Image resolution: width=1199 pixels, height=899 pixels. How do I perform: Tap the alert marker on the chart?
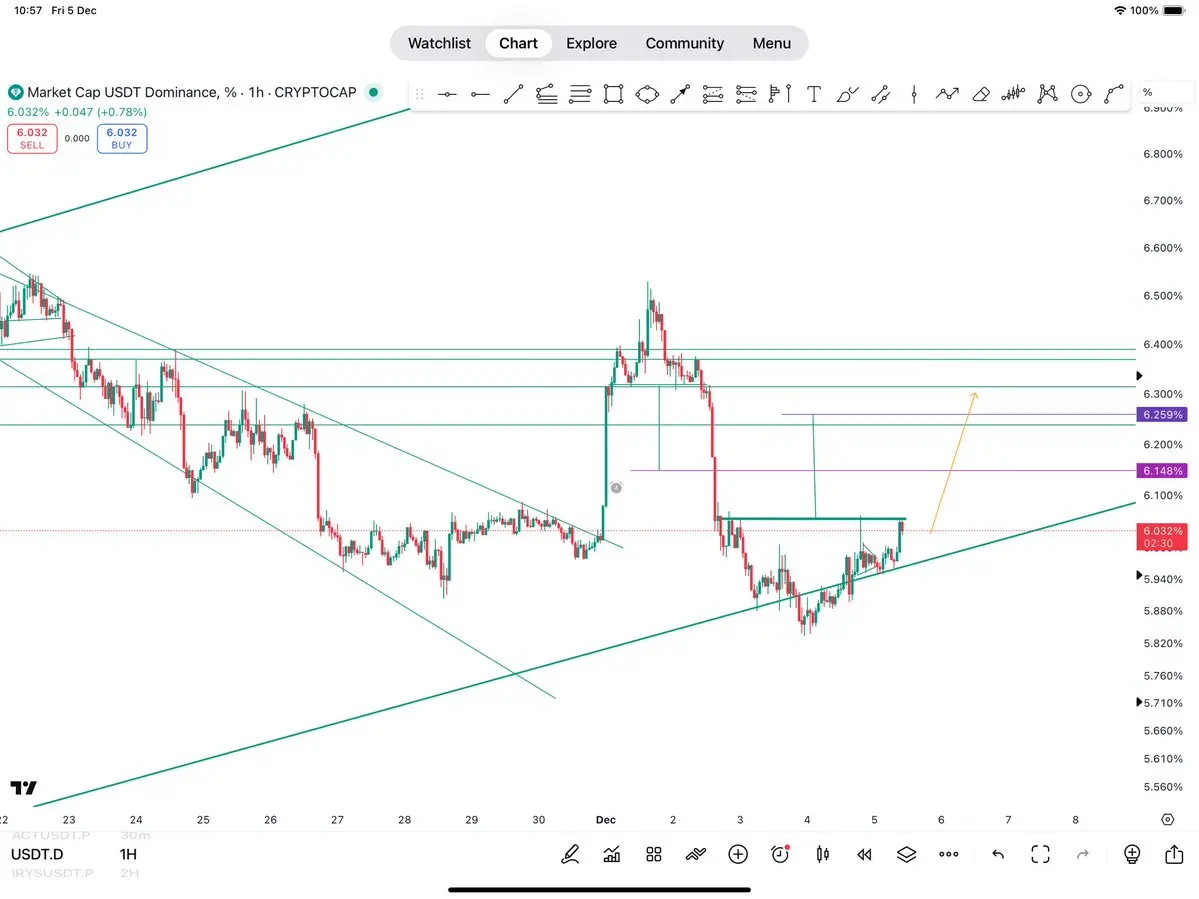(x=616, y=487)
